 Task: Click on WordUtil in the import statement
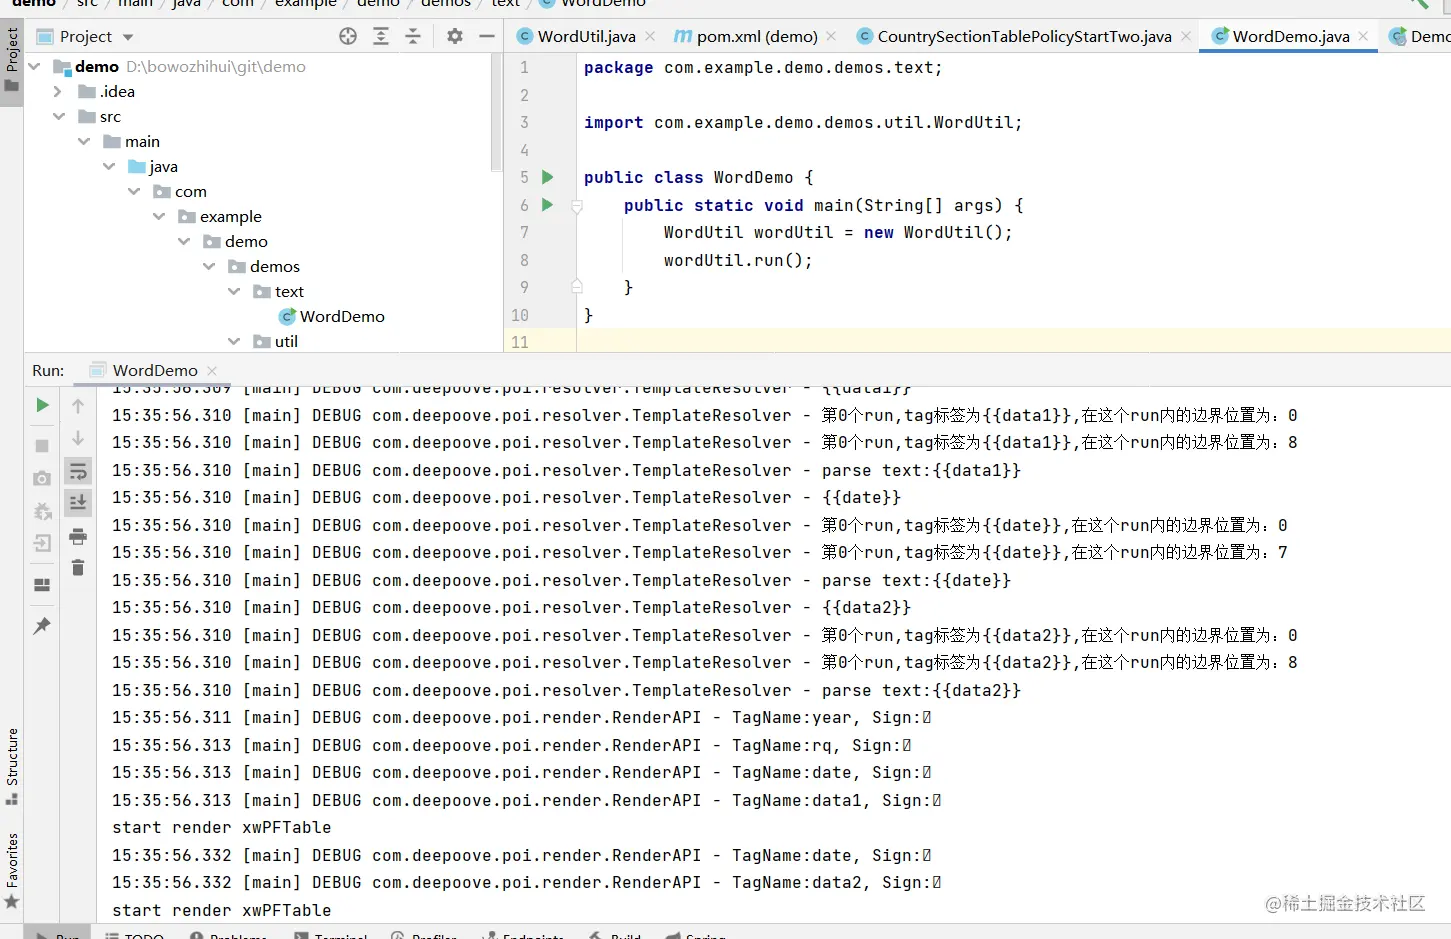(x=973, y=122)
